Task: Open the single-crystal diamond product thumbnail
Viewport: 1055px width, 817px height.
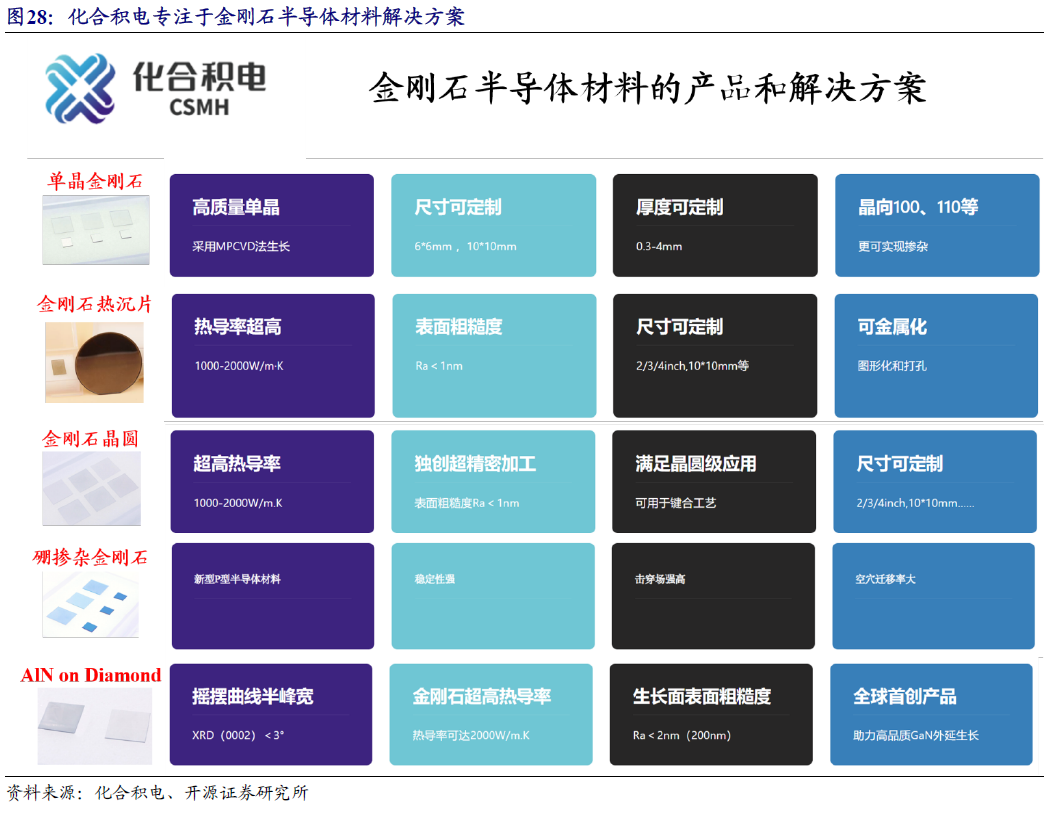Action: coord(96,229)
